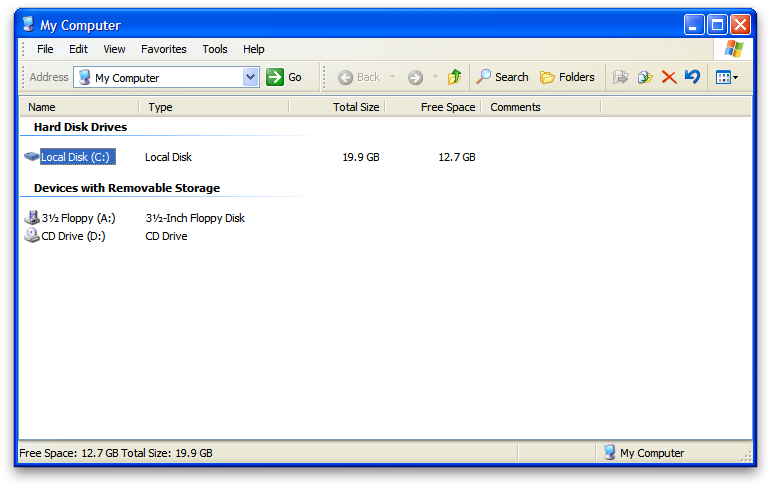This screenshot has width=771, height=487.
Task: Toggle the Folders pane
Action: click(567, 77)
